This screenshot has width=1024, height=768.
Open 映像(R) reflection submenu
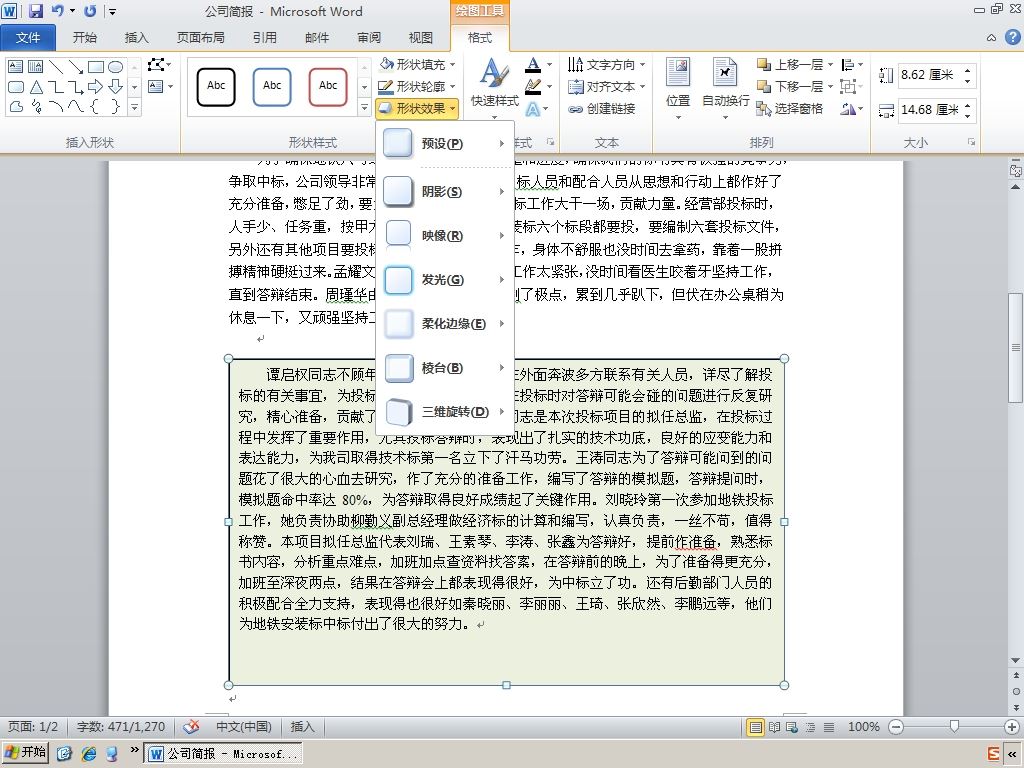[x=445, y=235]
